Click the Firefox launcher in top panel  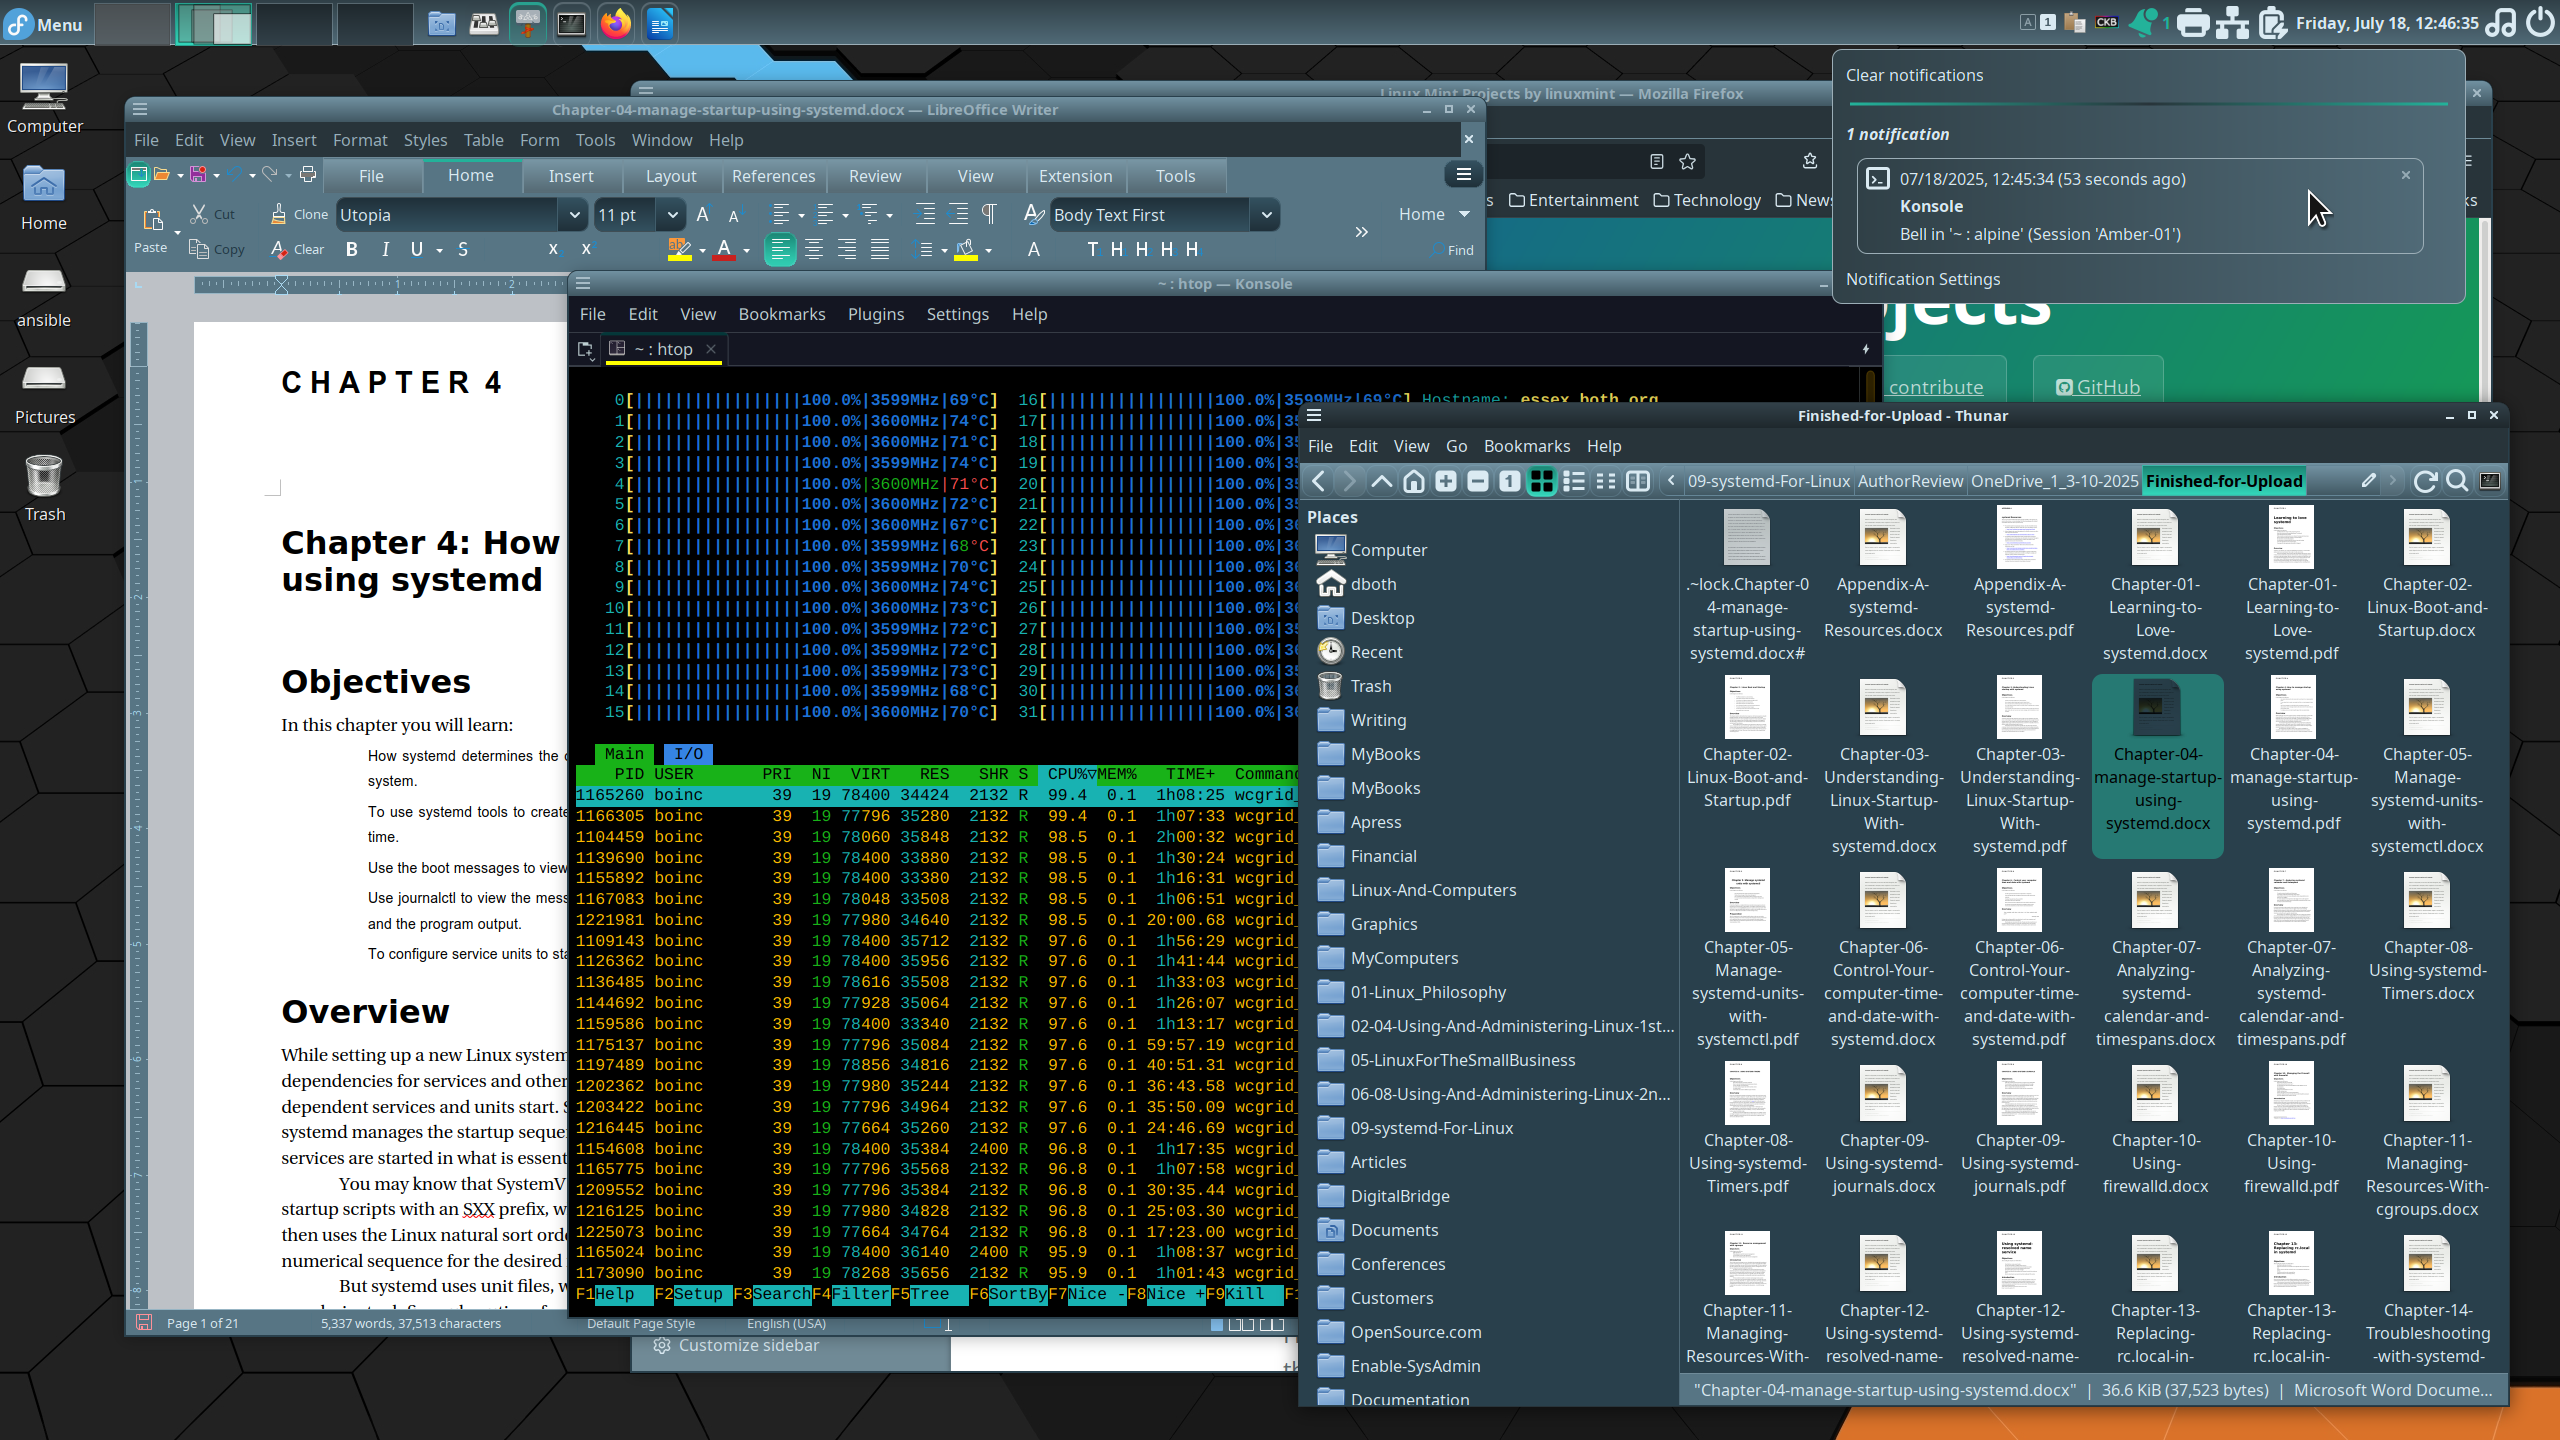pyautogui.click(x=616, y=23)
